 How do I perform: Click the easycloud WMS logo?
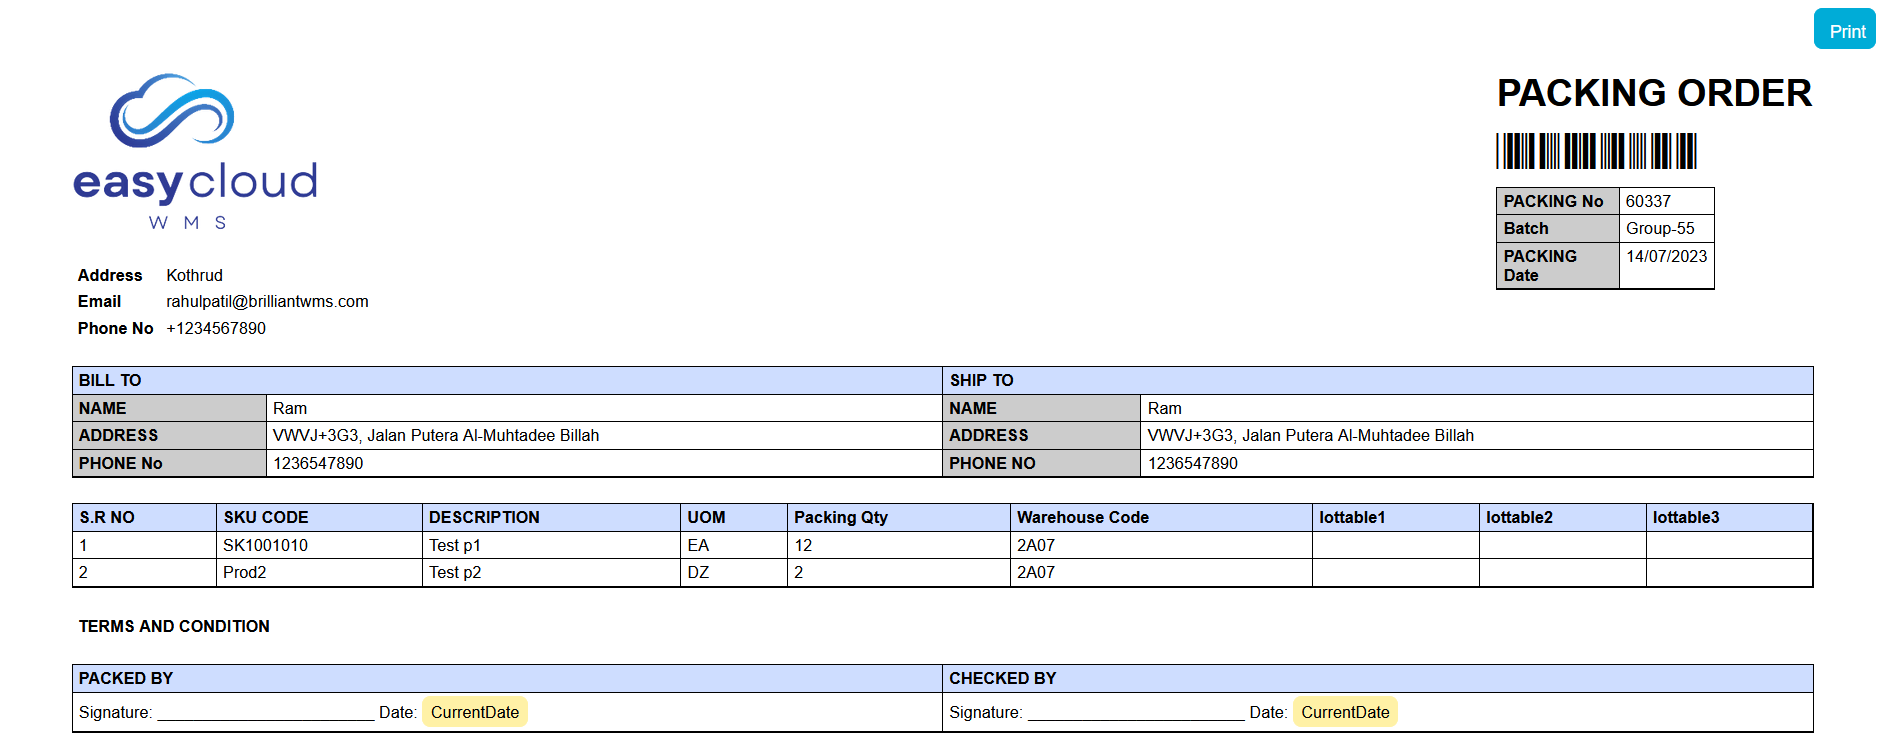pyautogui.click(x=195, y=152)
